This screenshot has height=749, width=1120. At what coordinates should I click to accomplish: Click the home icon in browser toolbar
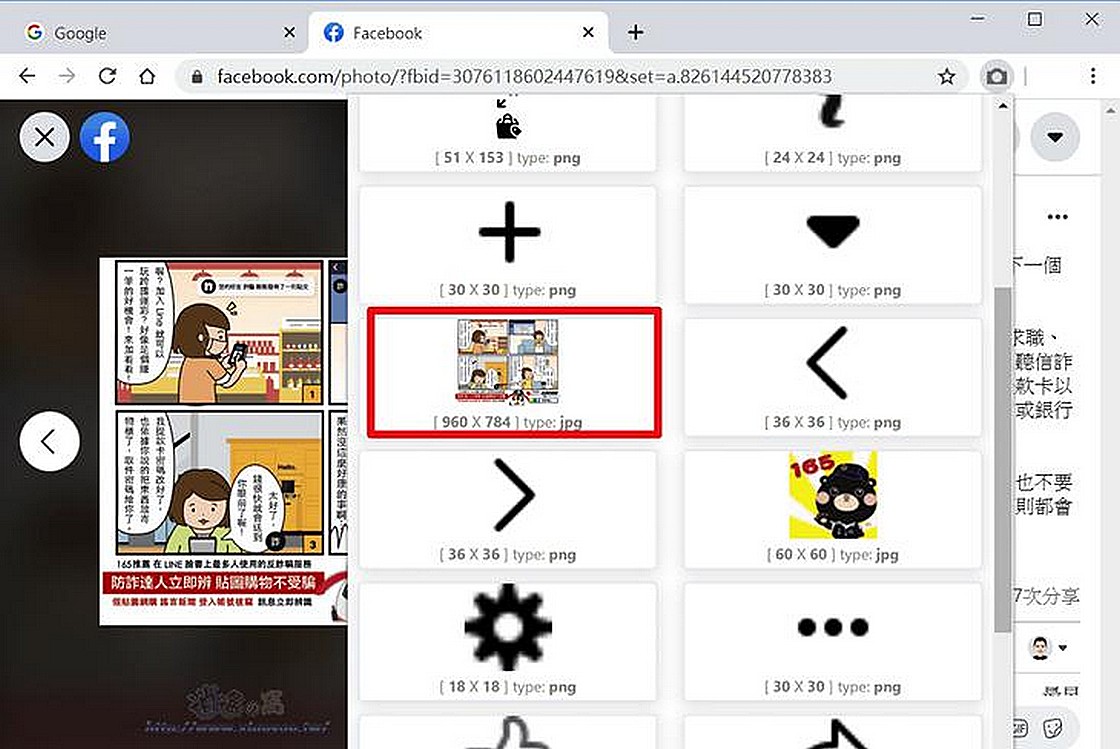pos(147,76)
